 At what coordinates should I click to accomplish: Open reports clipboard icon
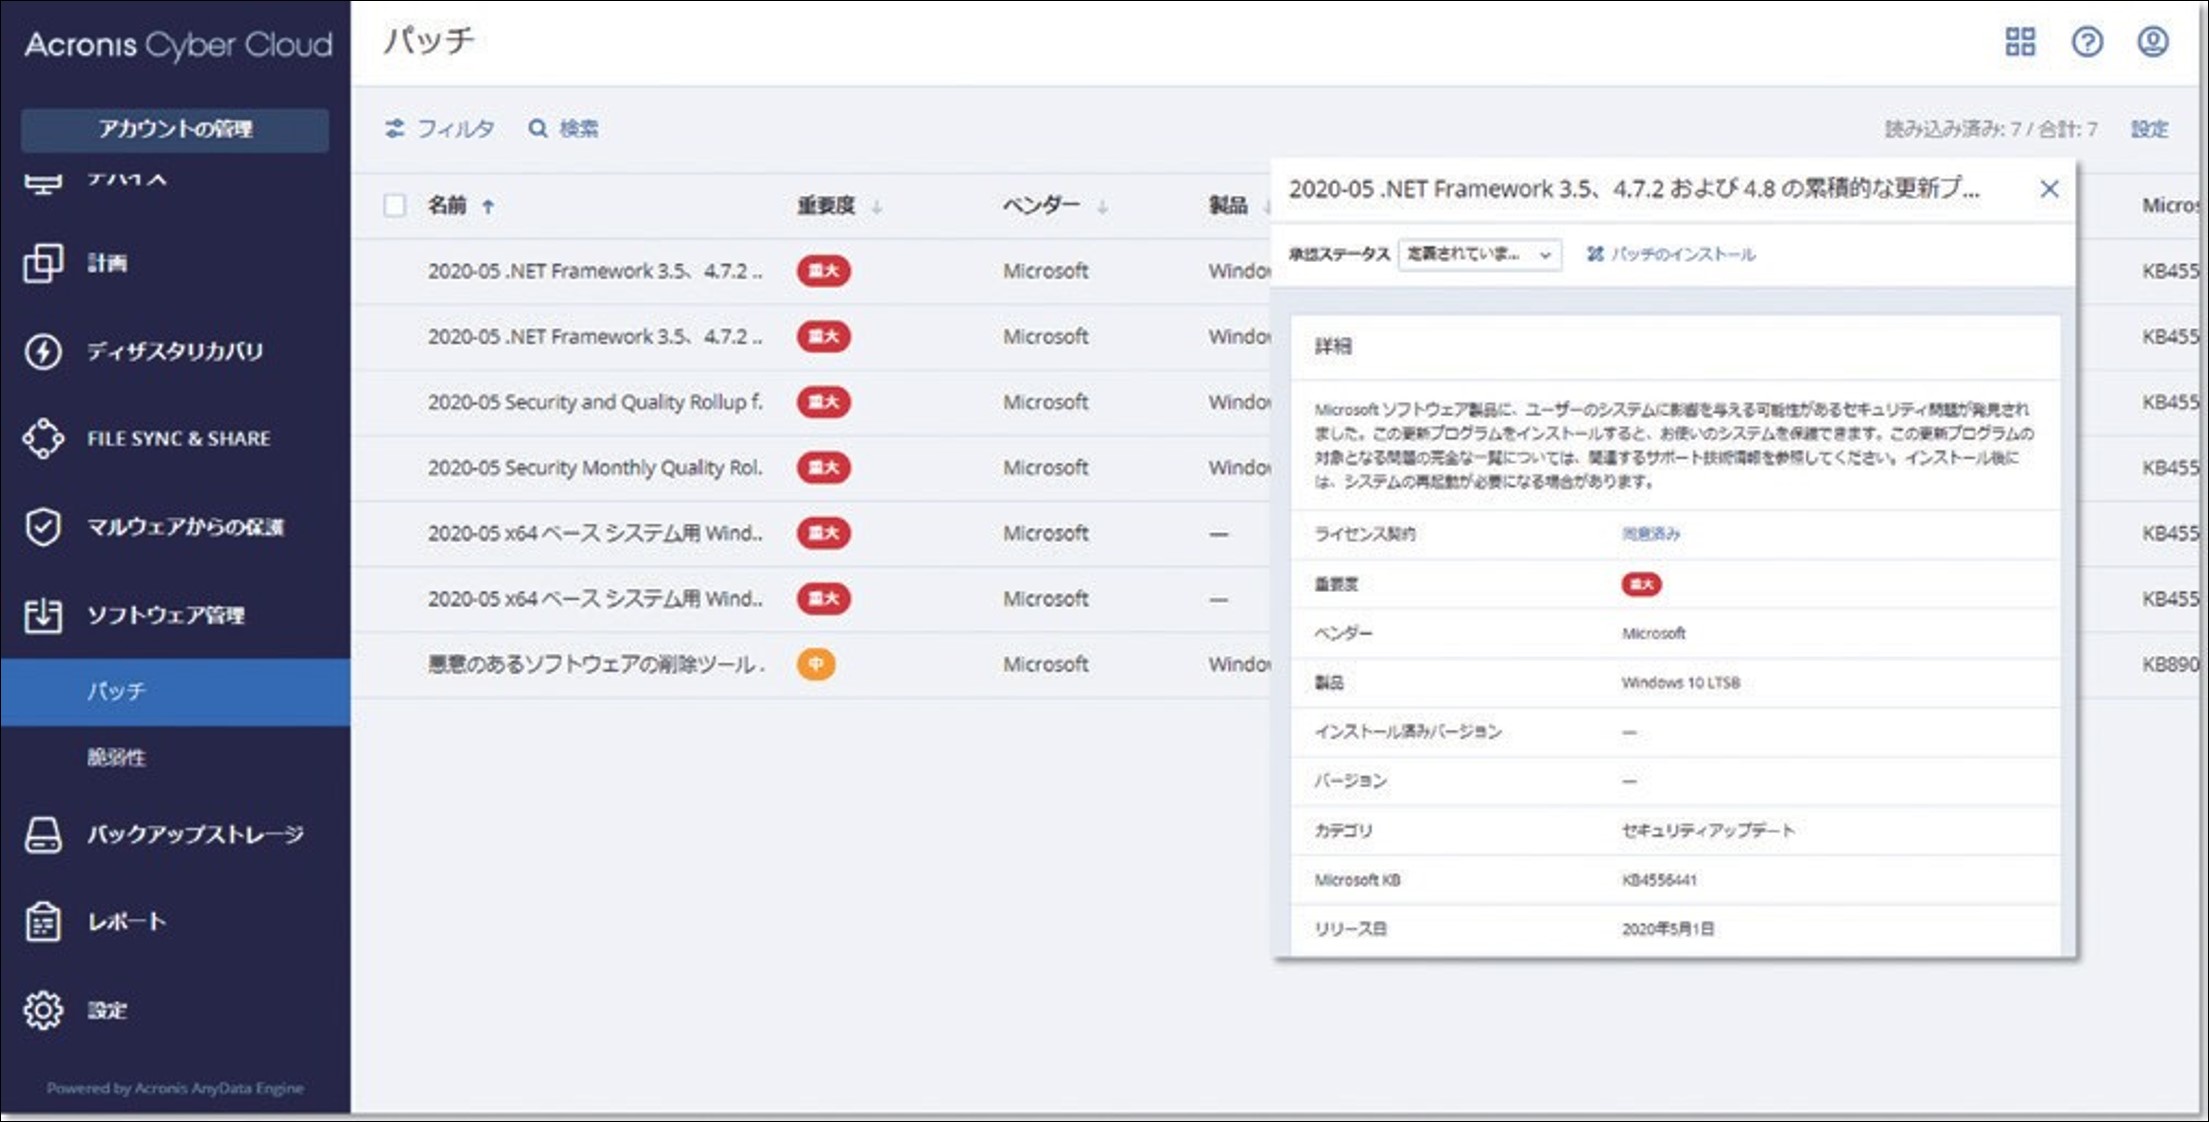43,921
